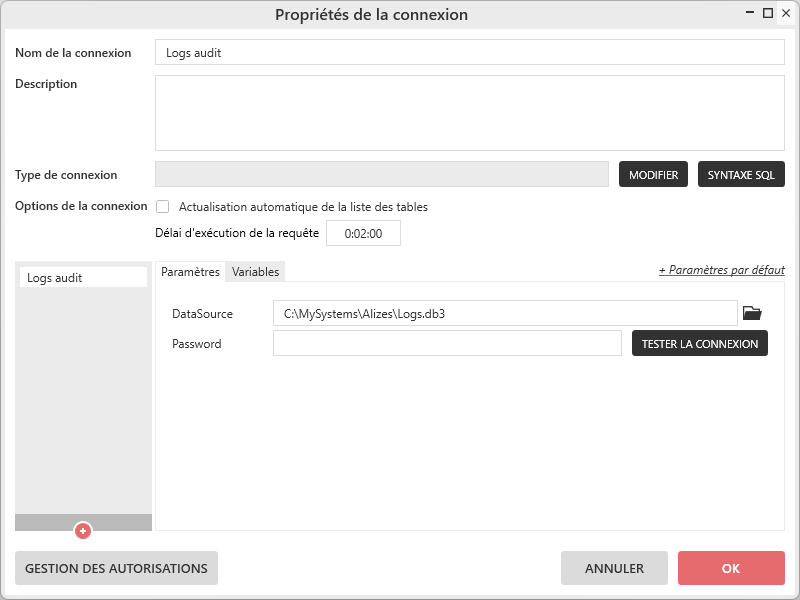Image resolution: width=800 pixels, height=600 pixels.
Task: Focus the Password input field
Action: [x=447, y=344]
